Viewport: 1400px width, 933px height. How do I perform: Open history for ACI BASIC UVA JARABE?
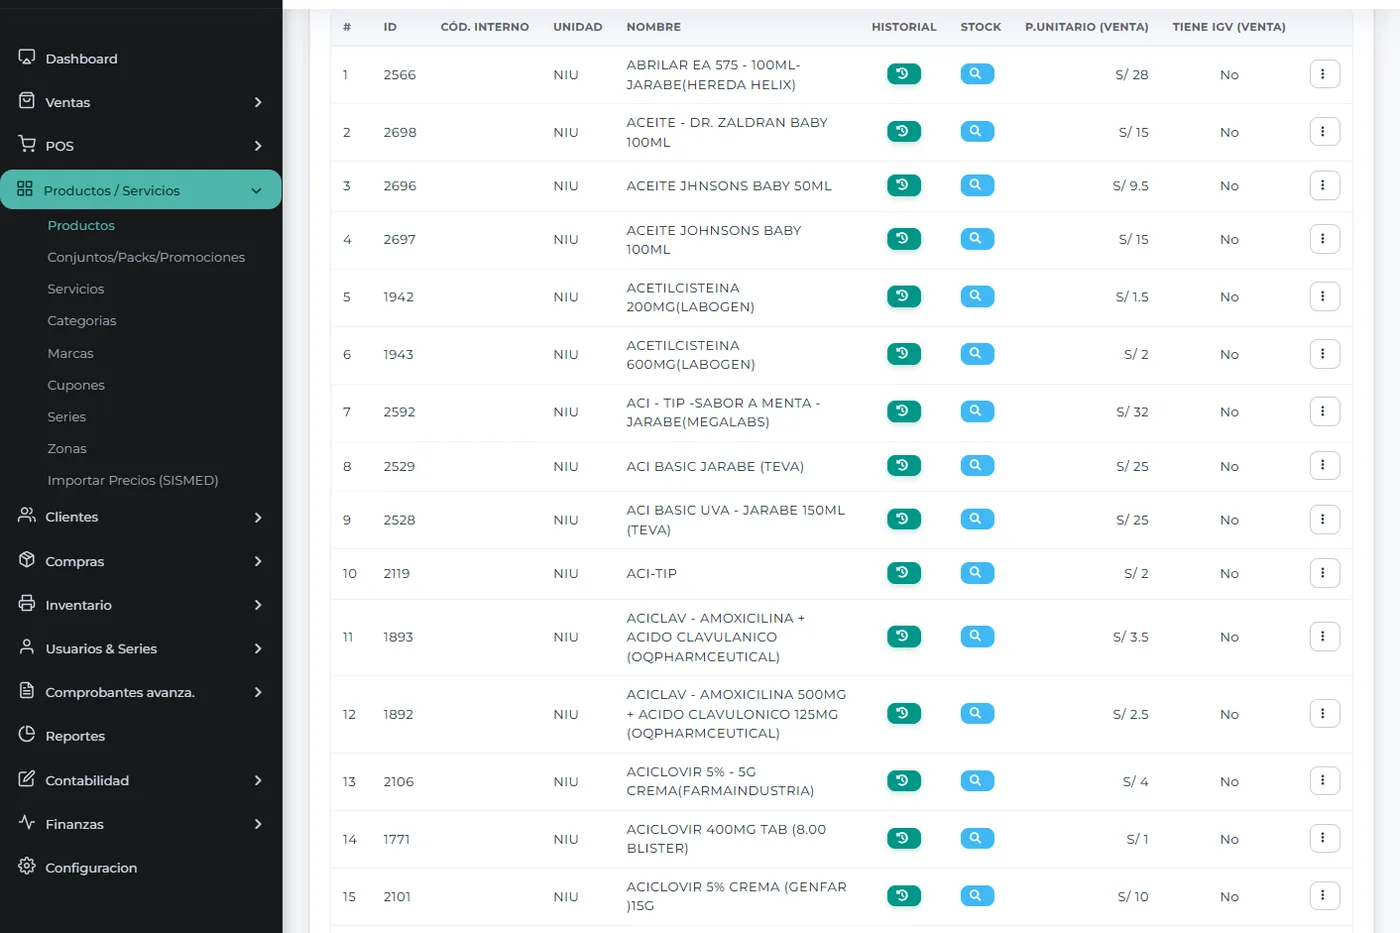coord(903,520)
